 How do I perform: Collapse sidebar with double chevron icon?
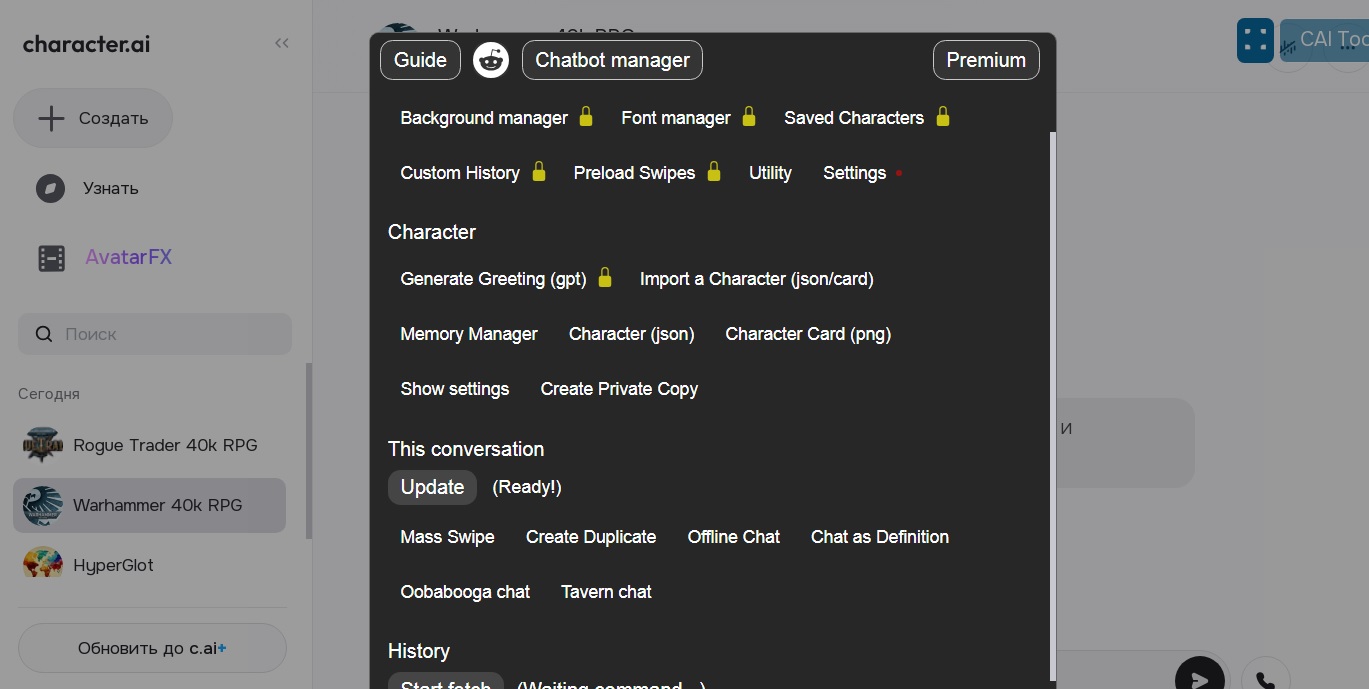(282, 43)
